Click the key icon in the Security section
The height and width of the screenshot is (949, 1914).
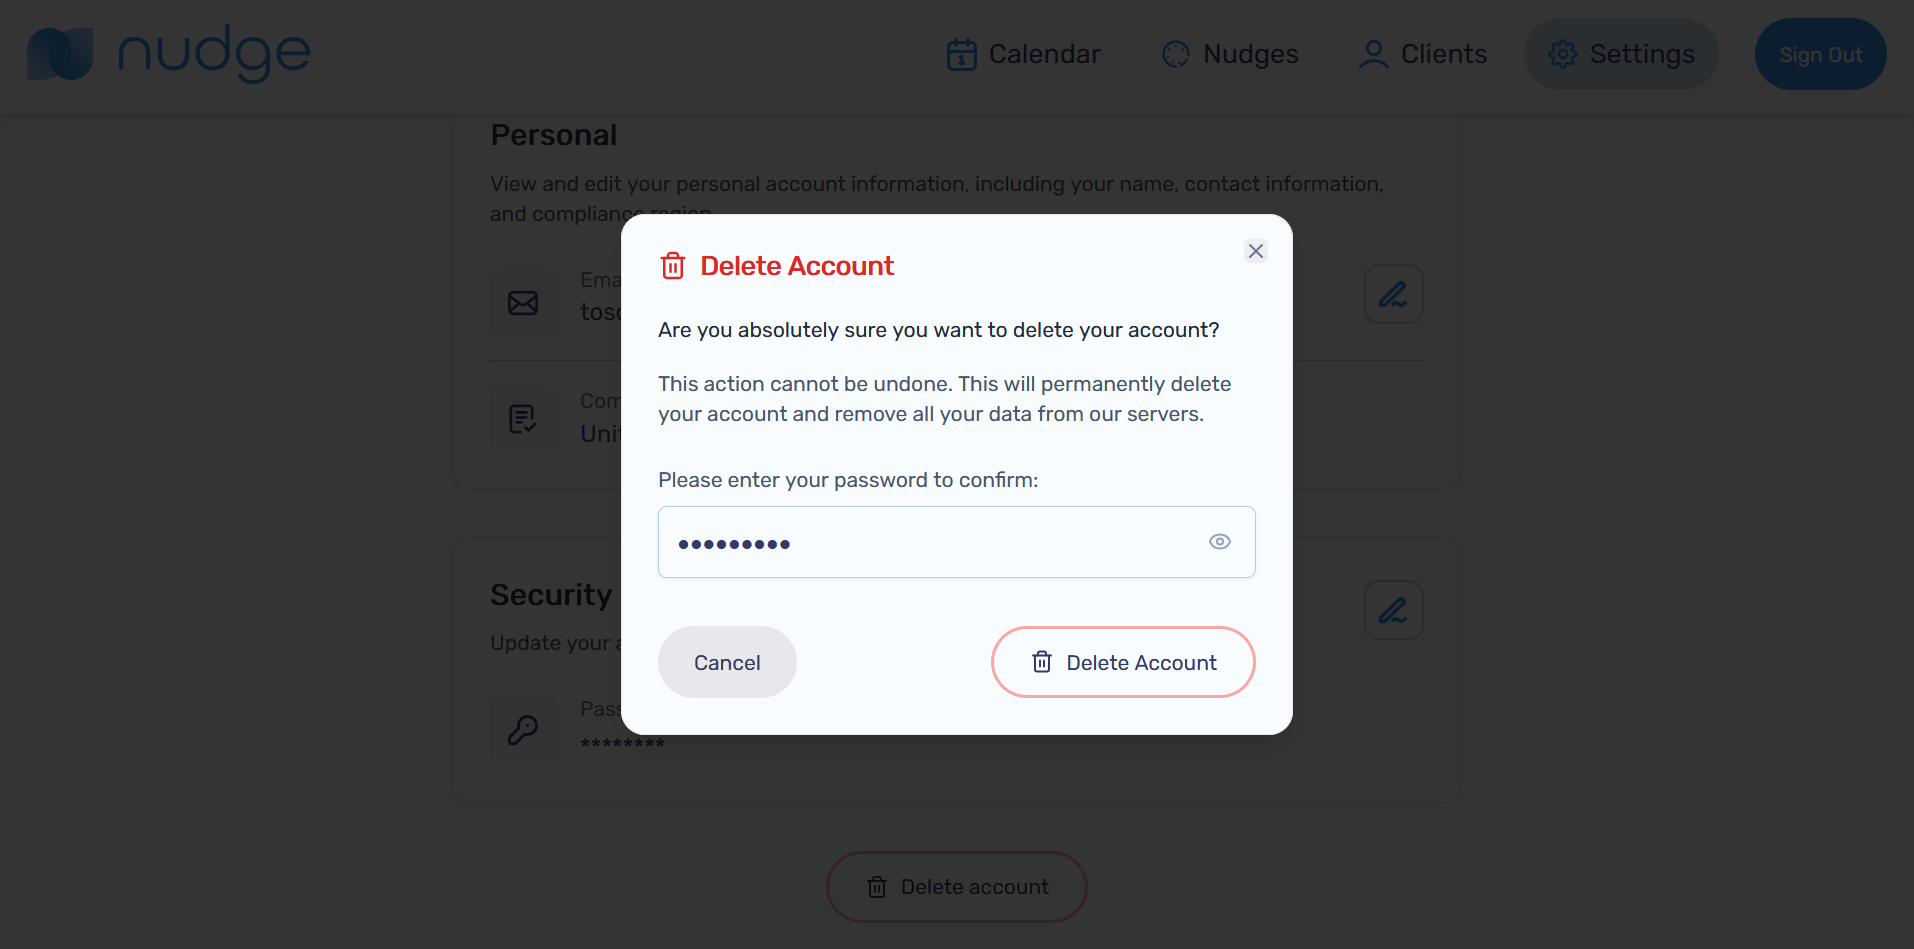click(x=522, y=729)
